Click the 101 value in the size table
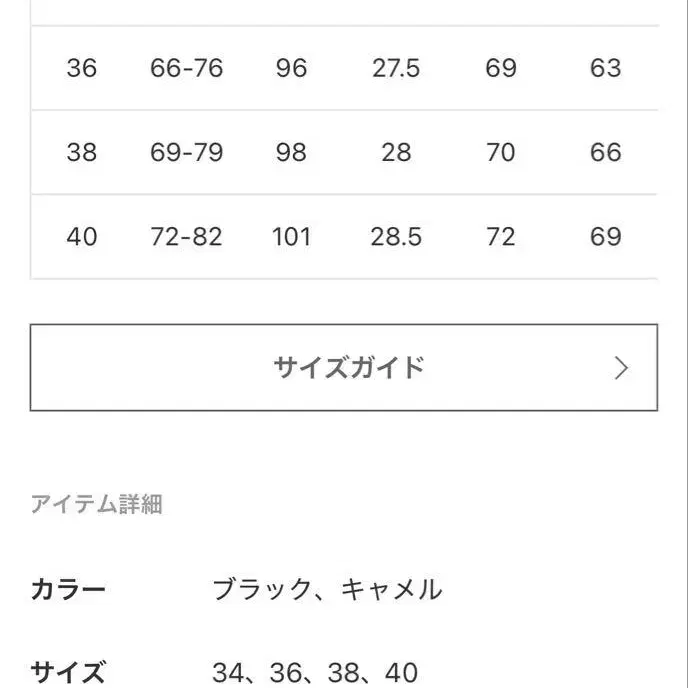688x688 pixels. (x=291, y=237)
